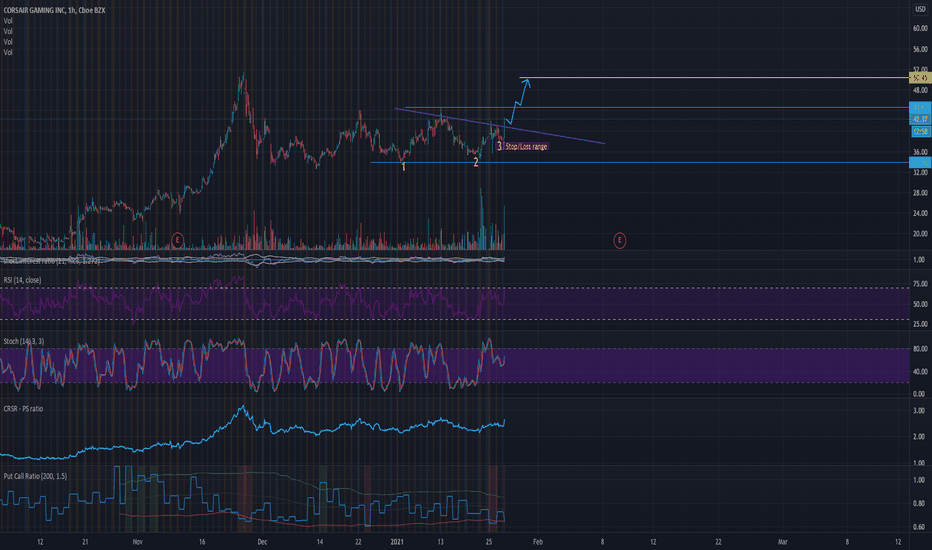Click the 48.00 price axis value
The height and width of the screenshot is (550, 932).
click(920, 90)
